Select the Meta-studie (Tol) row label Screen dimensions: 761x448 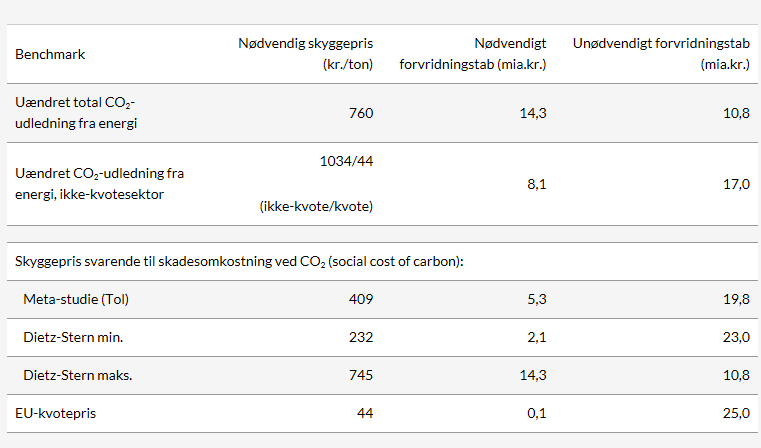pos(76,299)
